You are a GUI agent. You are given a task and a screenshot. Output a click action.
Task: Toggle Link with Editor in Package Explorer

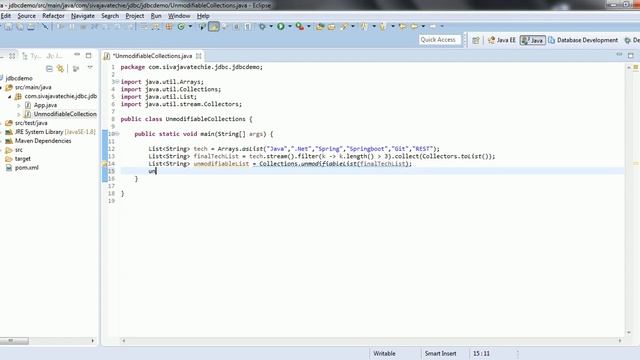(x=60, y=69)
